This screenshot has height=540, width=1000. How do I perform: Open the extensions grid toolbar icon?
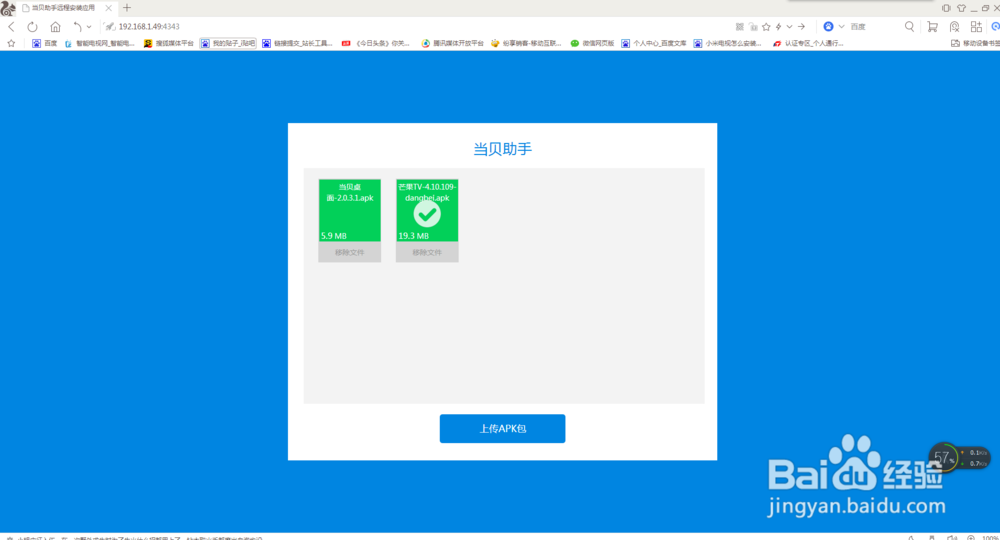click(x=976, y=27)
